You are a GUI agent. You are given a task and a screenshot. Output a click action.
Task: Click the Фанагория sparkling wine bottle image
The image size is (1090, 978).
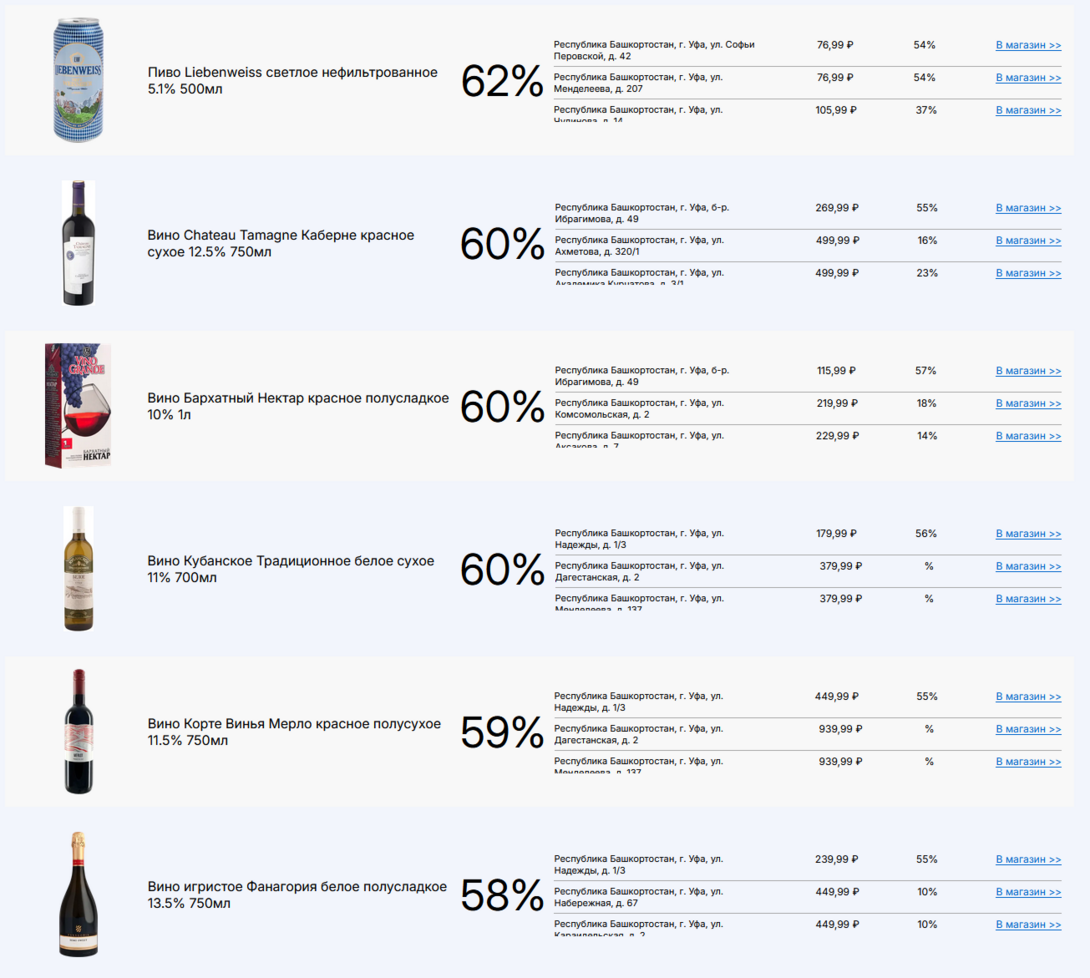(x=78, y=895)
